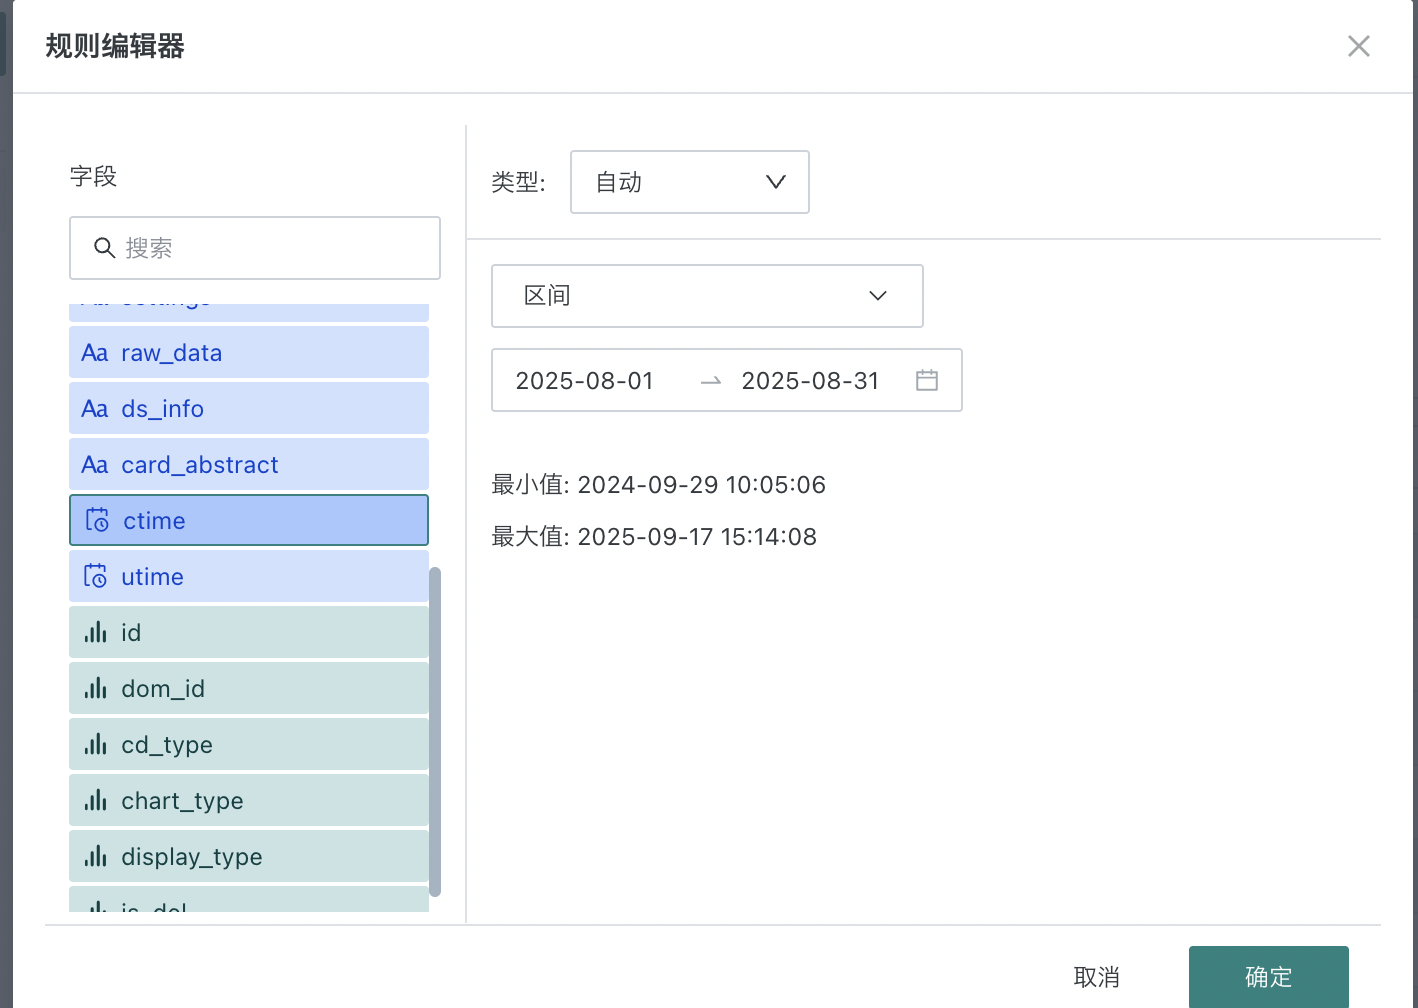Choose the utime field
Screen dimensions: 1418x1008
tap(249, 576)
